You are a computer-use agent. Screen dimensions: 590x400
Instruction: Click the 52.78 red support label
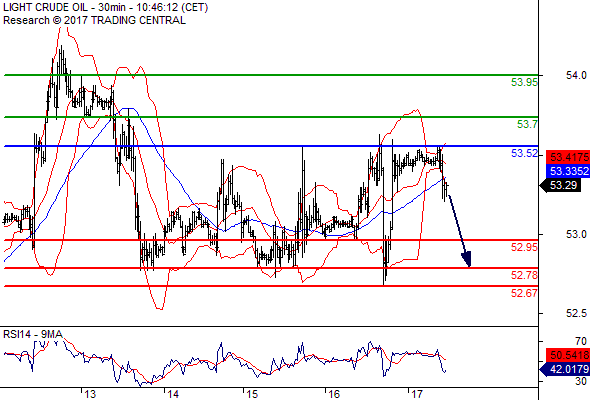point(524,275)
